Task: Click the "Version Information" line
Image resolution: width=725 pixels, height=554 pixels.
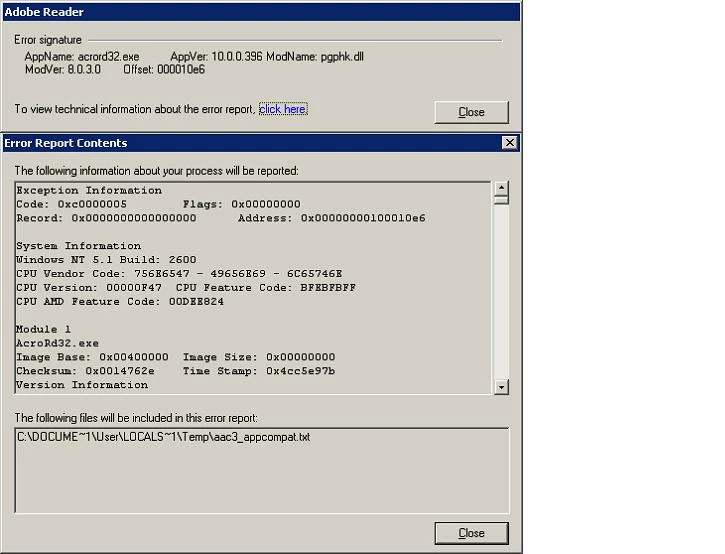Action: [82, 384]
